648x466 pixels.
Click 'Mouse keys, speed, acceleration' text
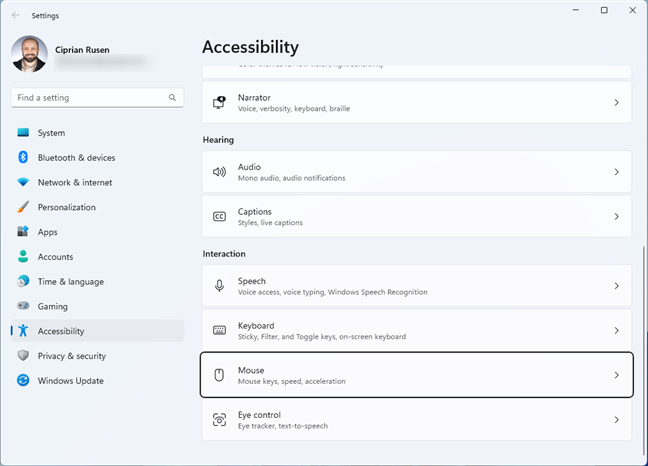(292, 381)
